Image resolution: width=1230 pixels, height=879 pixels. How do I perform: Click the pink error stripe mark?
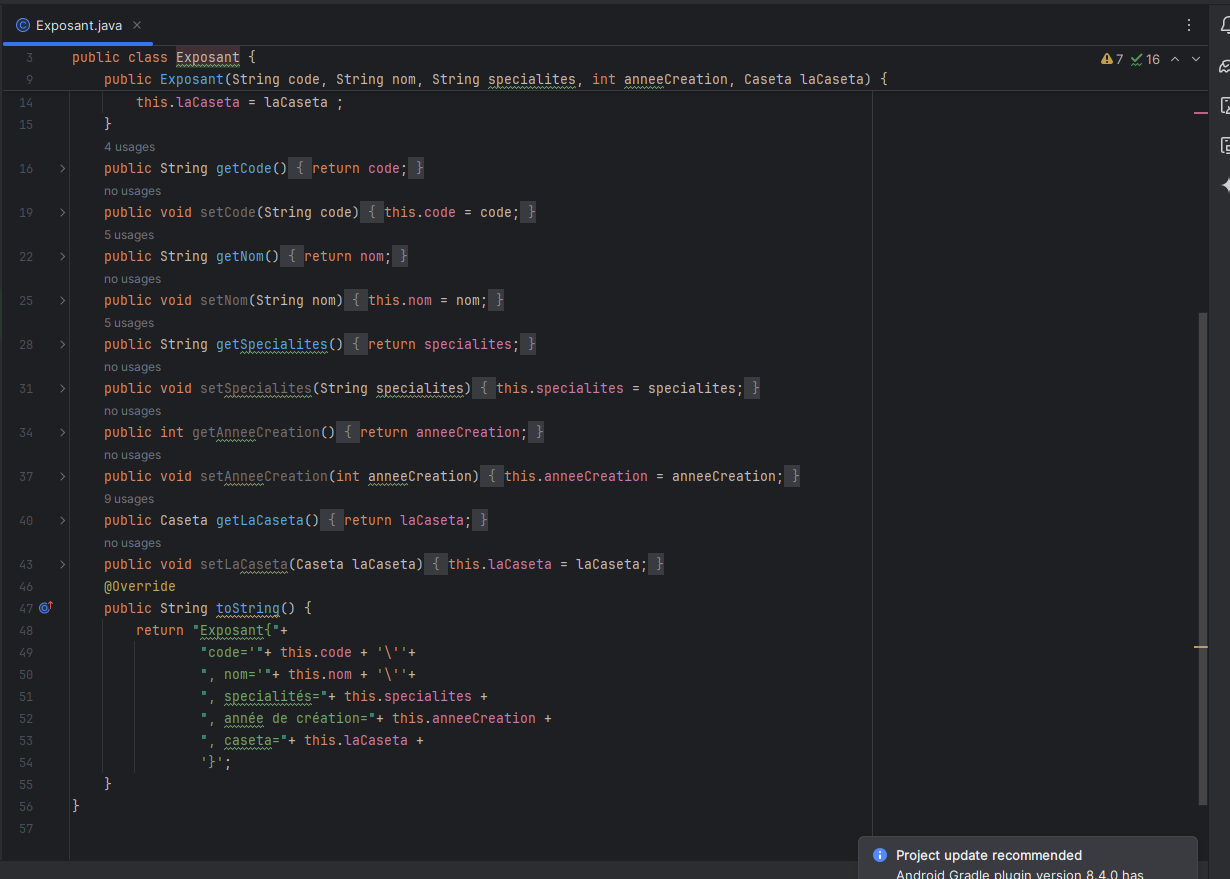[1201, 113]
